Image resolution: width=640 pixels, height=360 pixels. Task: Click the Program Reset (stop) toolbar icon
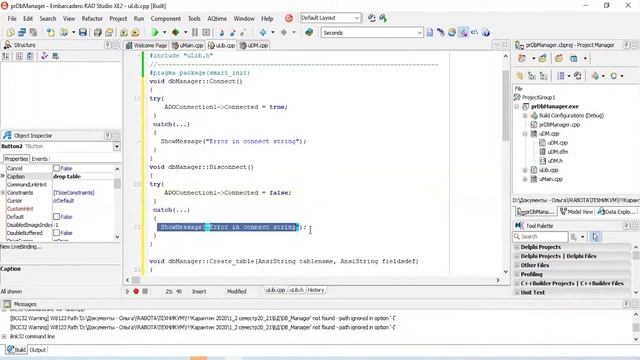[207, 32]
